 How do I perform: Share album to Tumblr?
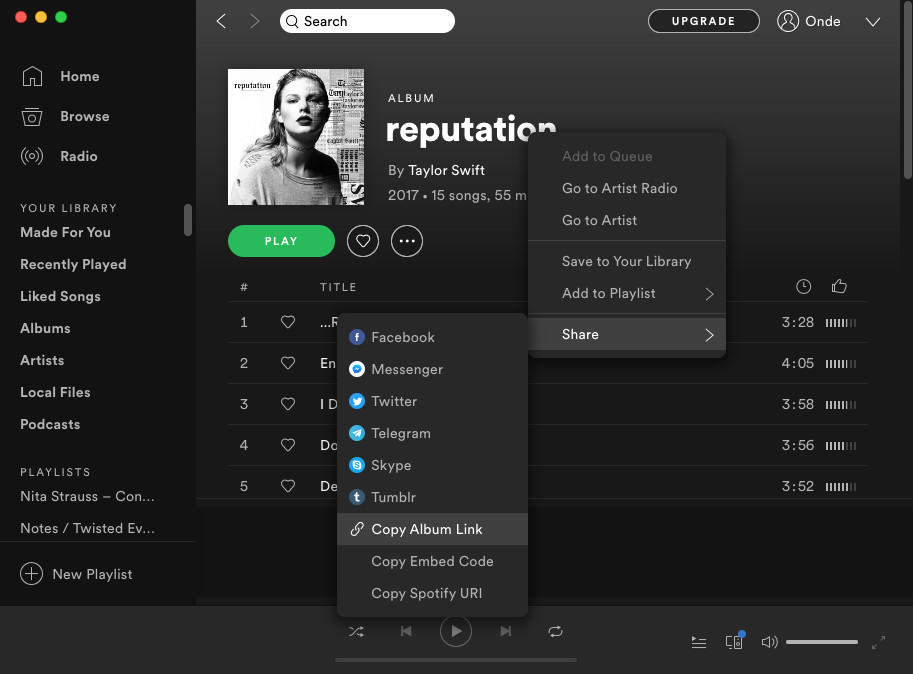coord(432,497)
